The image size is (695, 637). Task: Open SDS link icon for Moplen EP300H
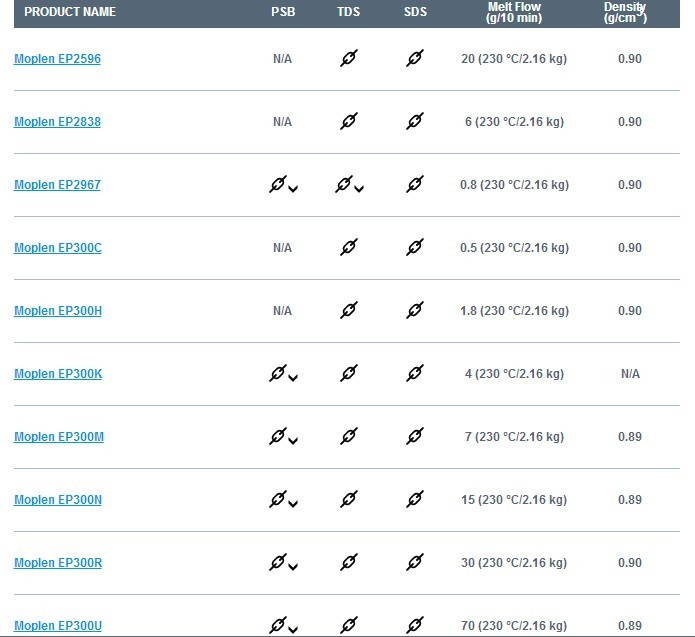(415, 310)
